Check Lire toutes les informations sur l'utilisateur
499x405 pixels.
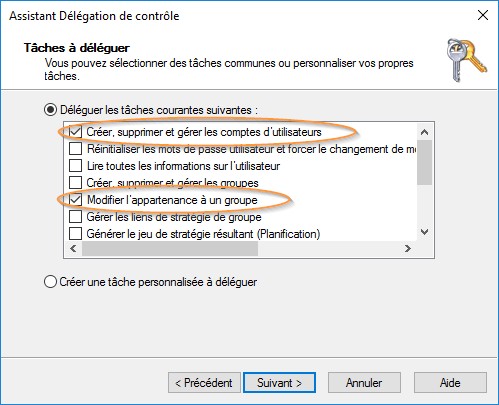click(76, 166)
